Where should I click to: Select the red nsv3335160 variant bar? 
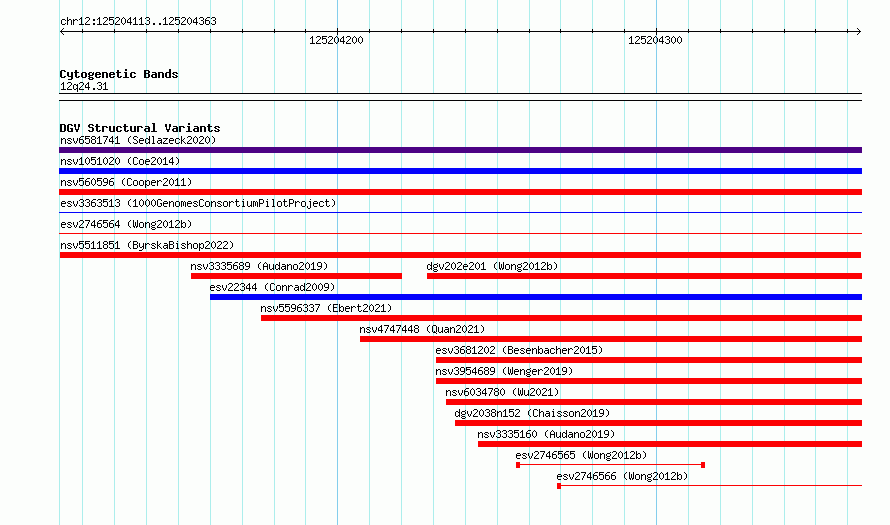(x=670, y=444)
